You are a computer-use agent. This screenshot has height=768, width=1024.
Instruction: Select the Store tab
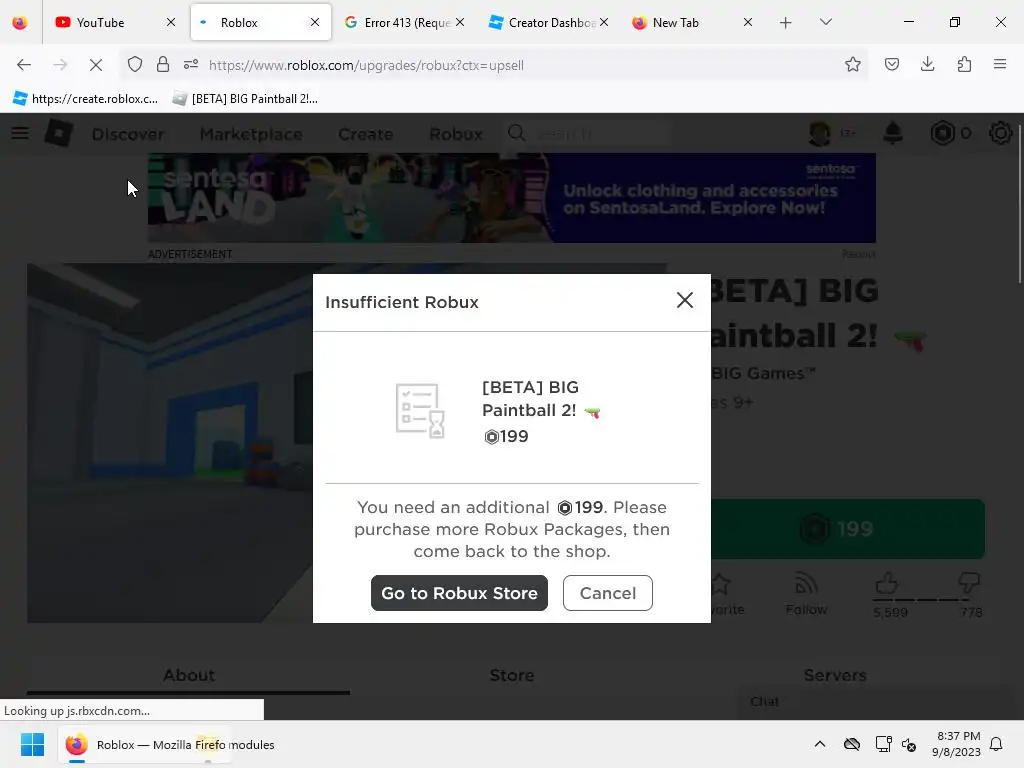(x=512, y=675)
